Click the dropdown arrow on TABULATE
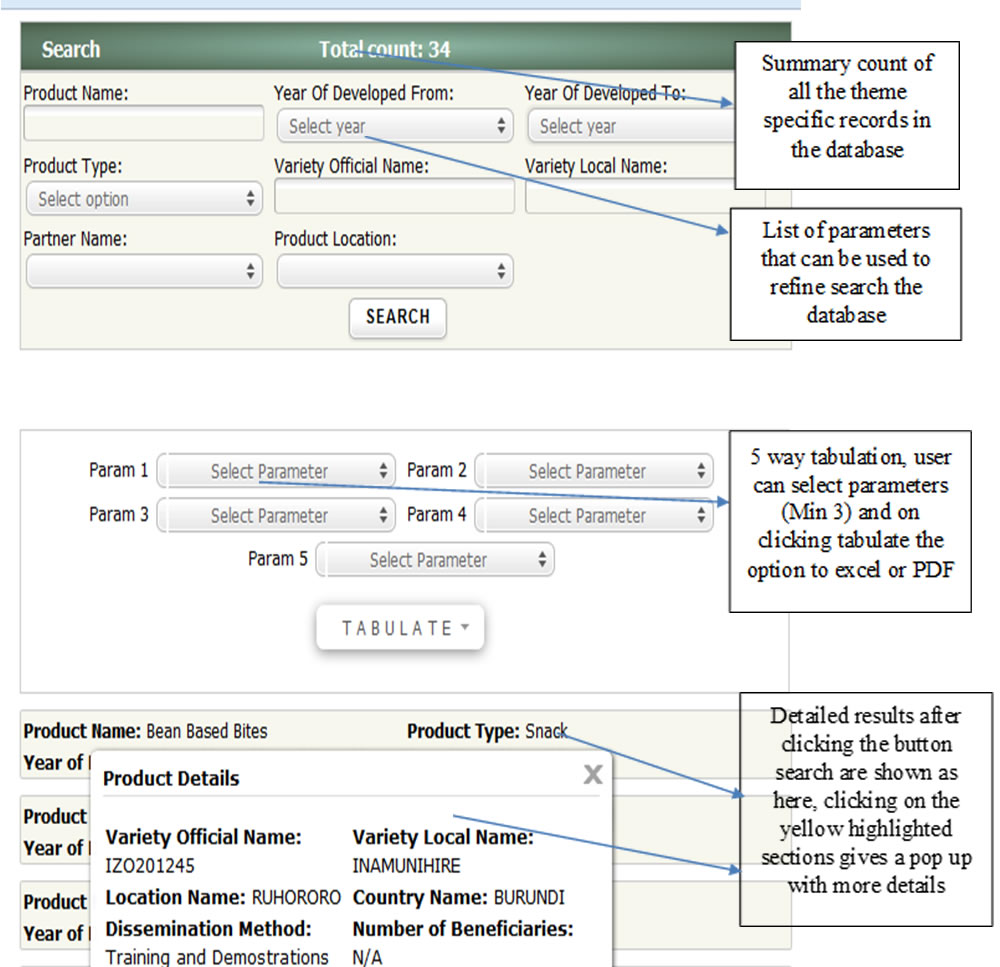The width and height of the screenshot is (1000, 967). click(465, 629)
